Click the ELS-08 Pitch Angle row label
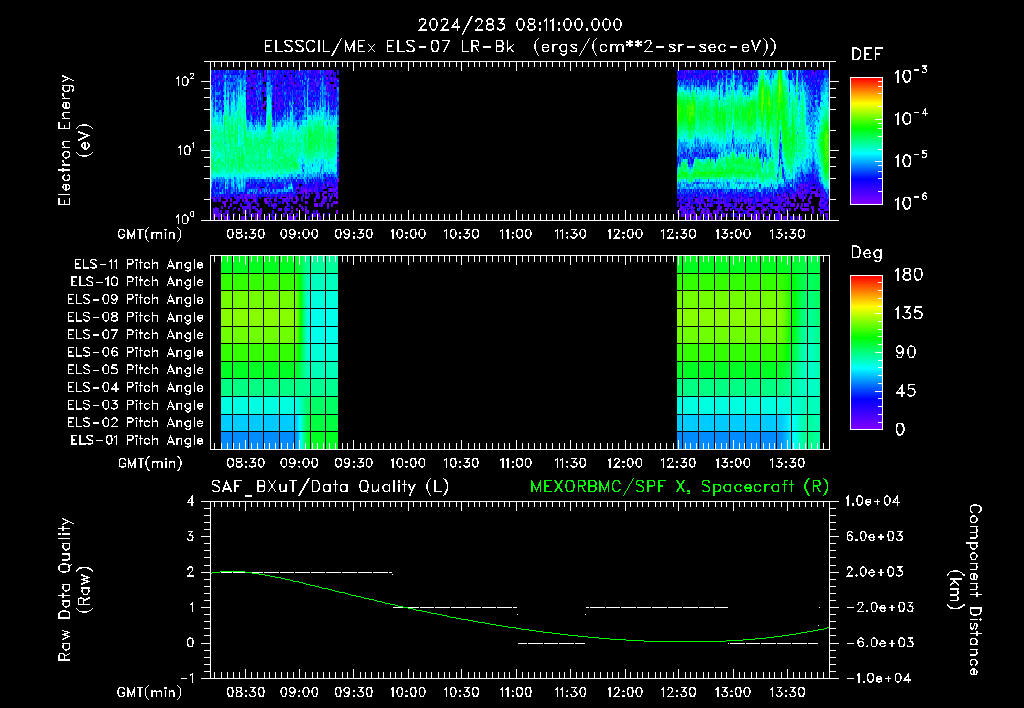1024x708 pixels. point(136,317)
